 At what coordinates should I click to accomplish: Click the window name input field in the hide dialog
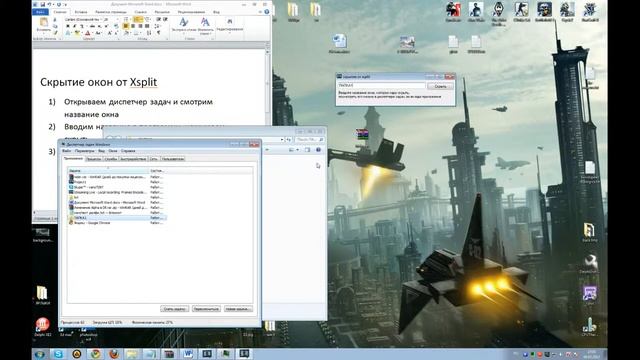(381, 86)
